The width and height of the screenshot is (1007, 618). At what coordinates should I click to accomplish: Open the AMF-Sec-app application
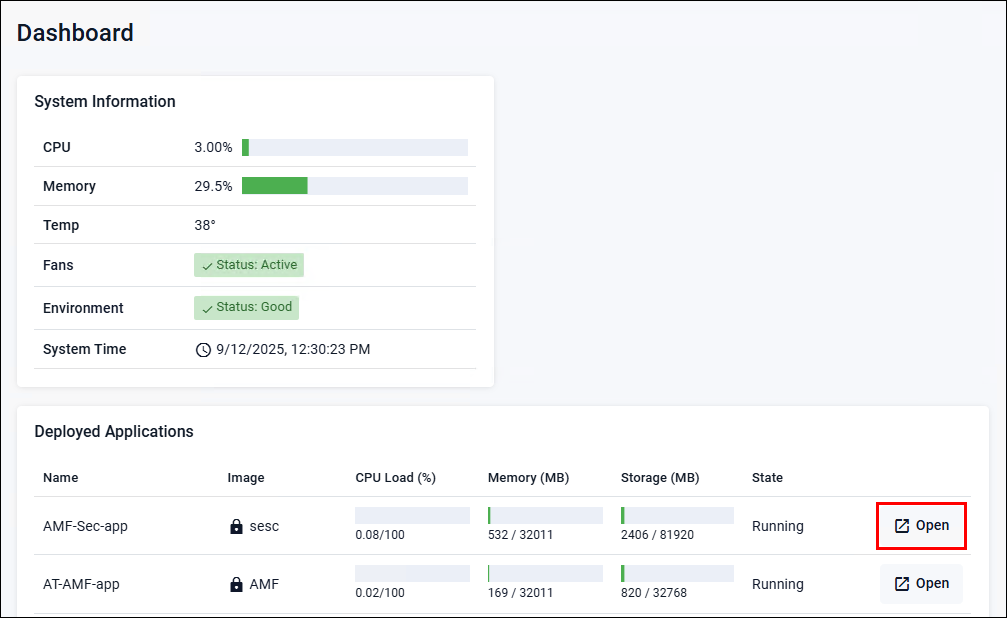[921, 526]
